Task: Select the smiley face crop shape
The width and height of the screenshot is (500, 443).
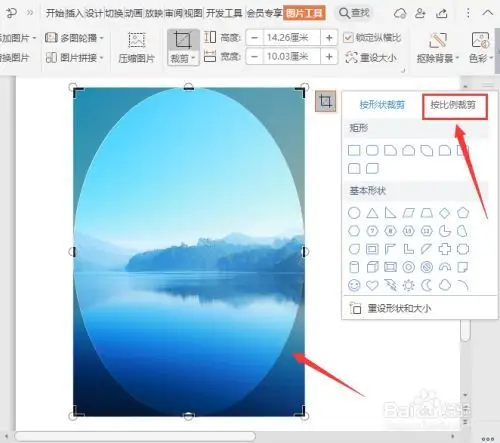Action: [x=354, y=285]
